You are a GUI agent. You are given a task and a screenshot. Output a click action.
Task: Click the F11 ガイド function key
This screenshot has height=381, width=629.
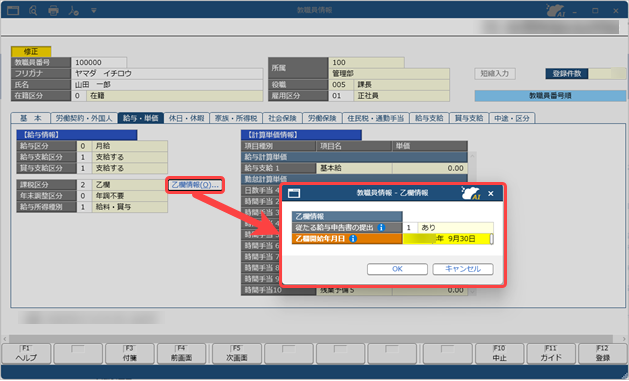[x=551, y=354]
